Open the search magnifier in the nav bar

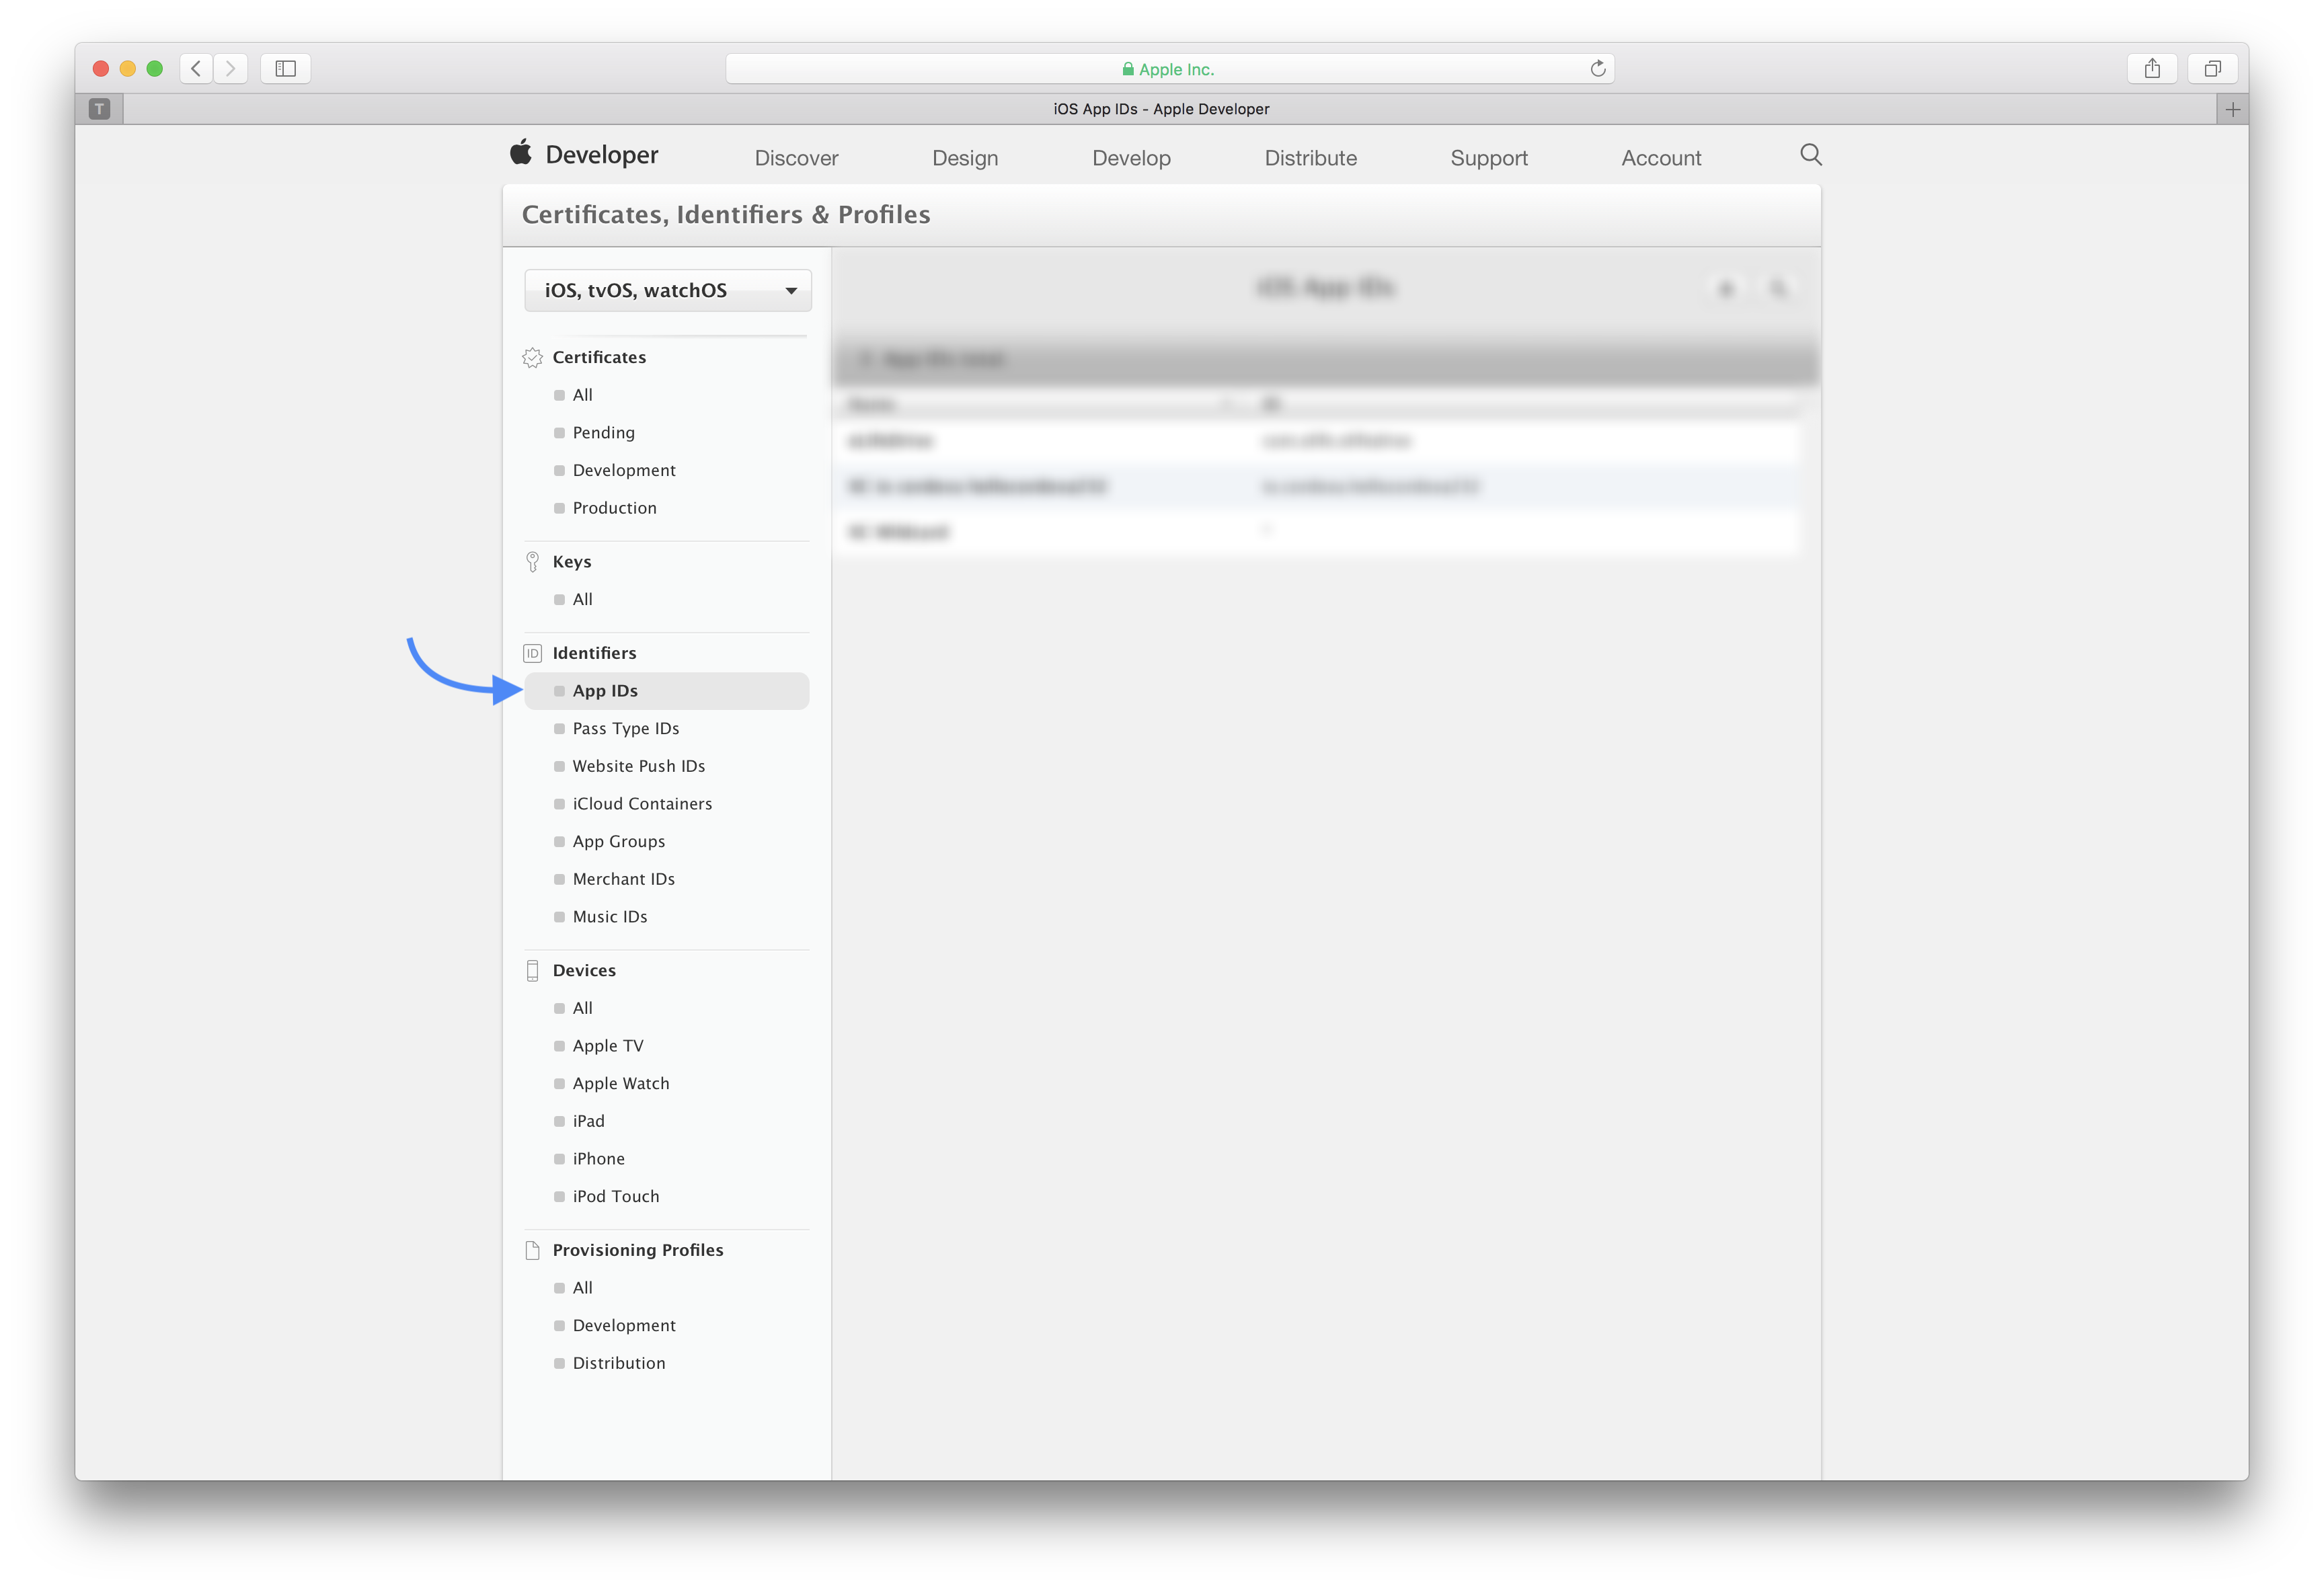1810,155
